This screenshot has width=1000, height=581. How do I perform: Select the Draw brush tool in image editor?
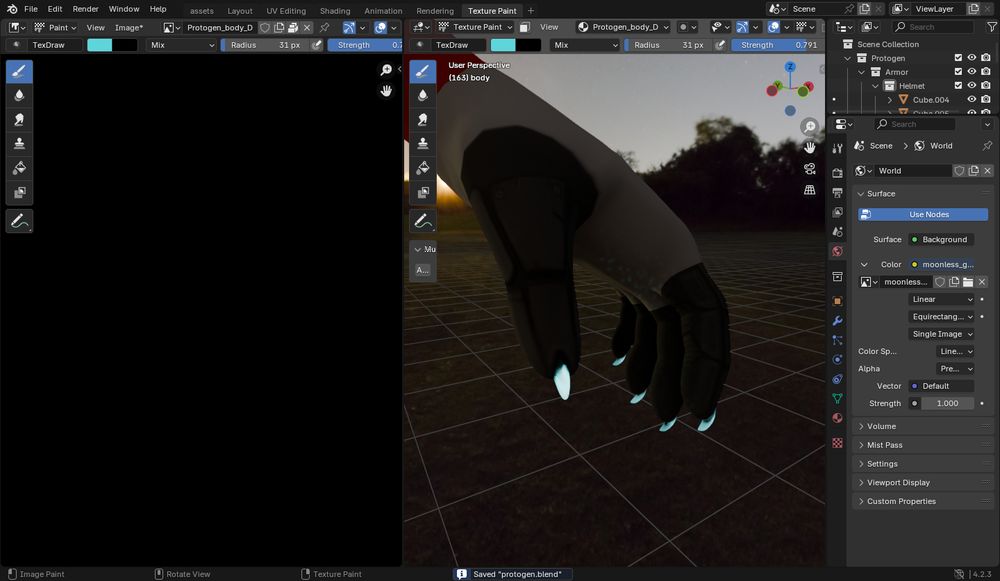tap(19, 71)
